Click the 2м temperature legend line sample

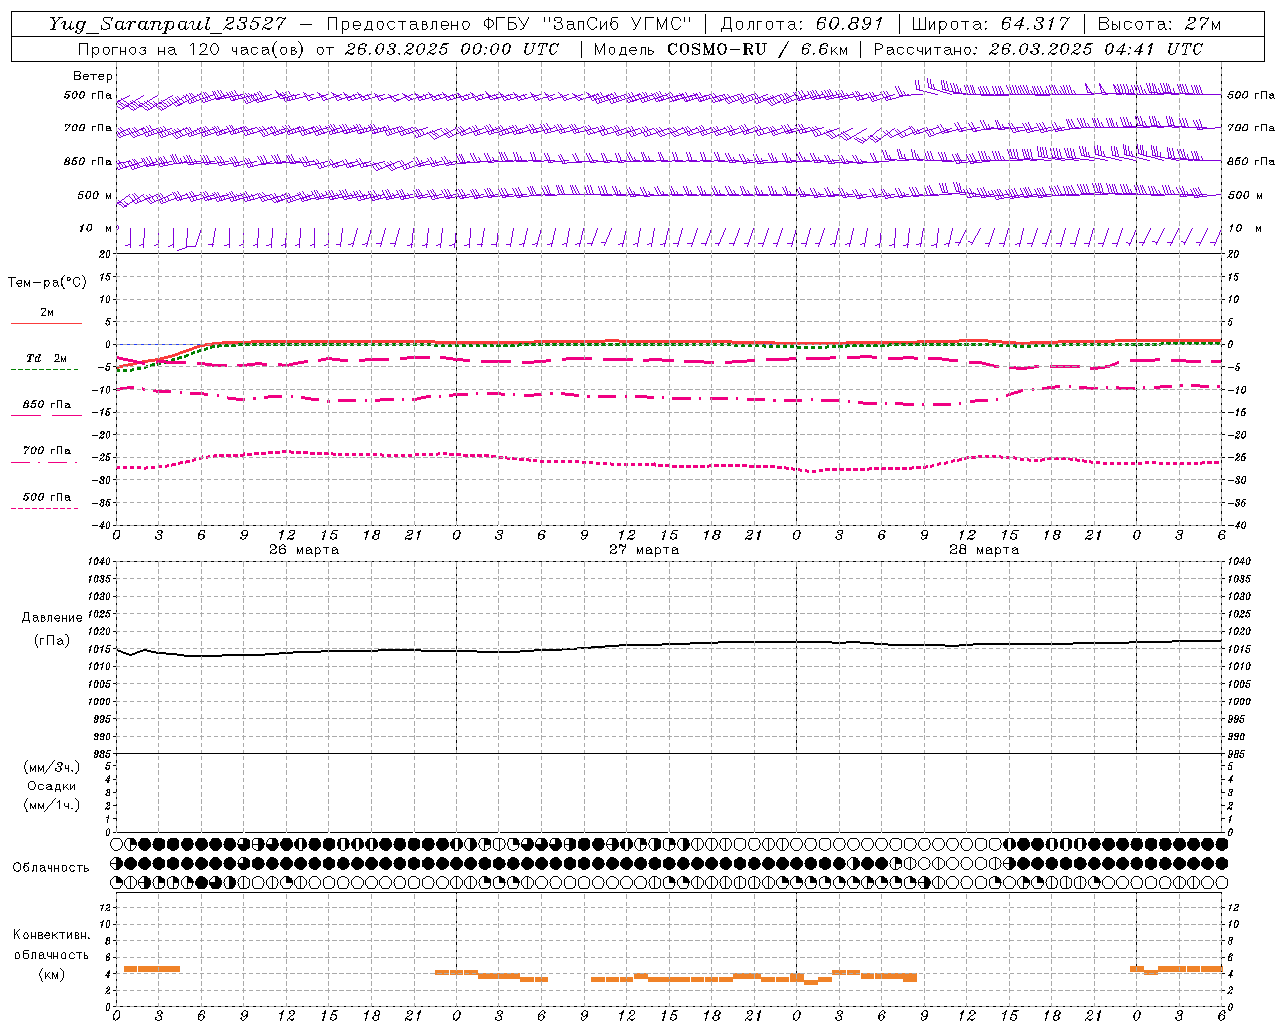(x=46, y=324)
